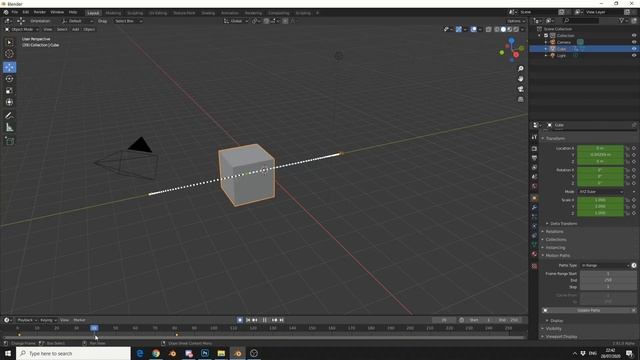Open the Edit menu
640x360 pixels.
pyautogui.click(x=26, y=12)
